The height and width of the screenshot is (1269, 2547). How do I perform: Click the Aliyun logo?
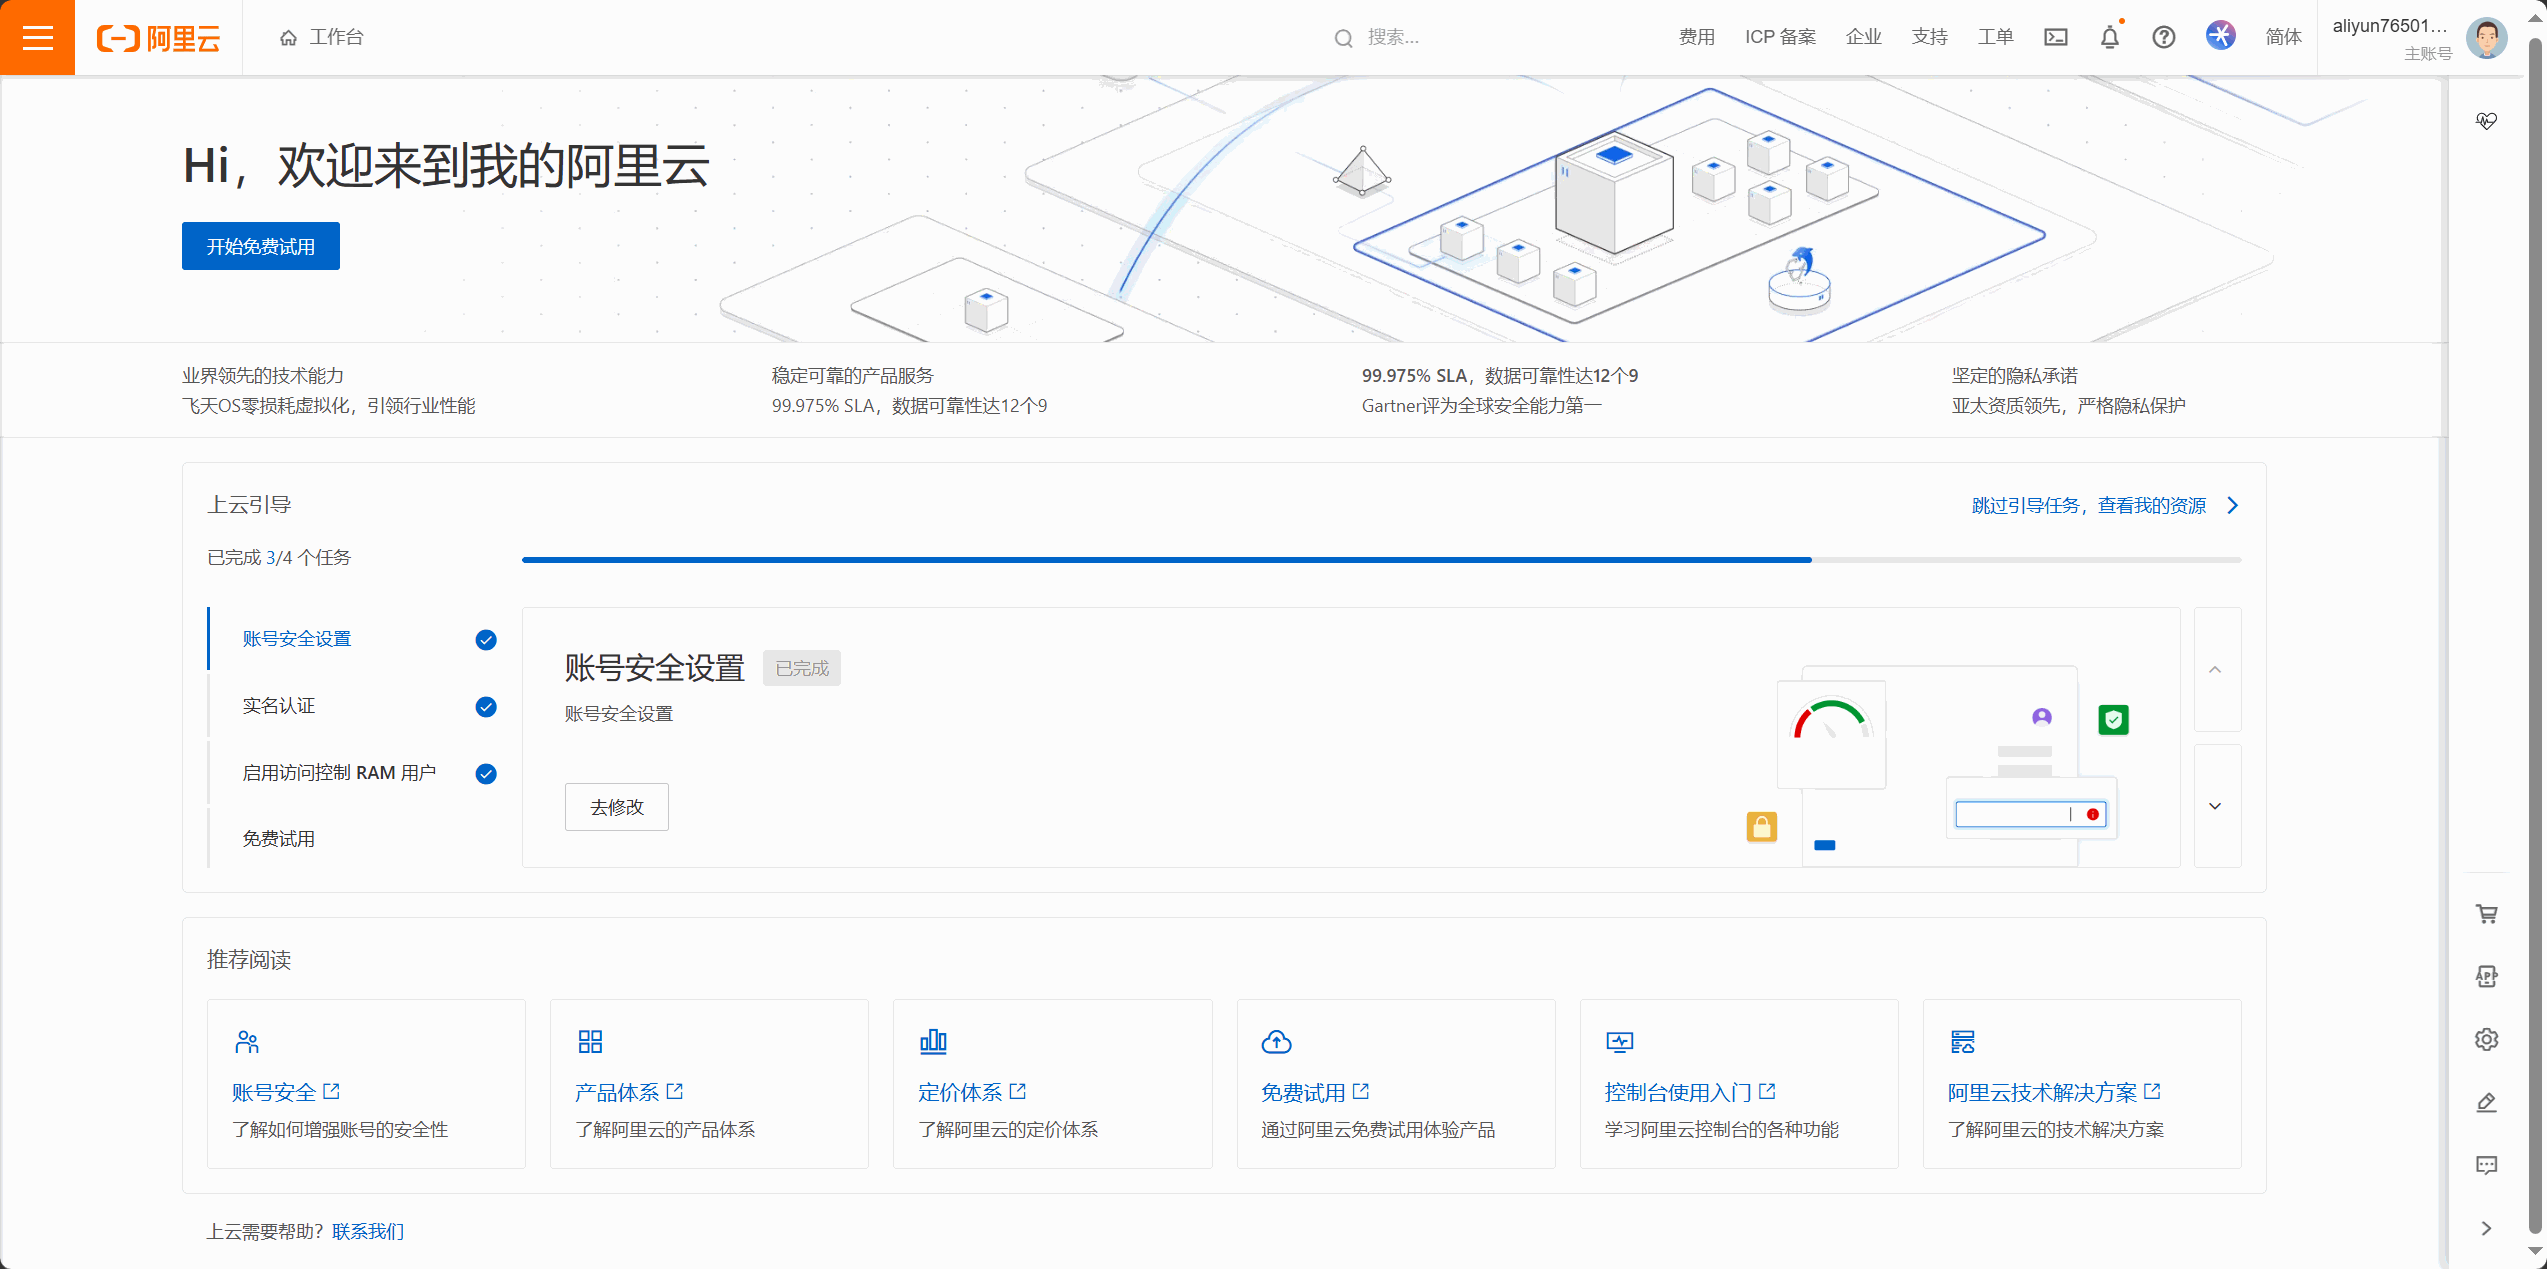(x=159, y=38)
